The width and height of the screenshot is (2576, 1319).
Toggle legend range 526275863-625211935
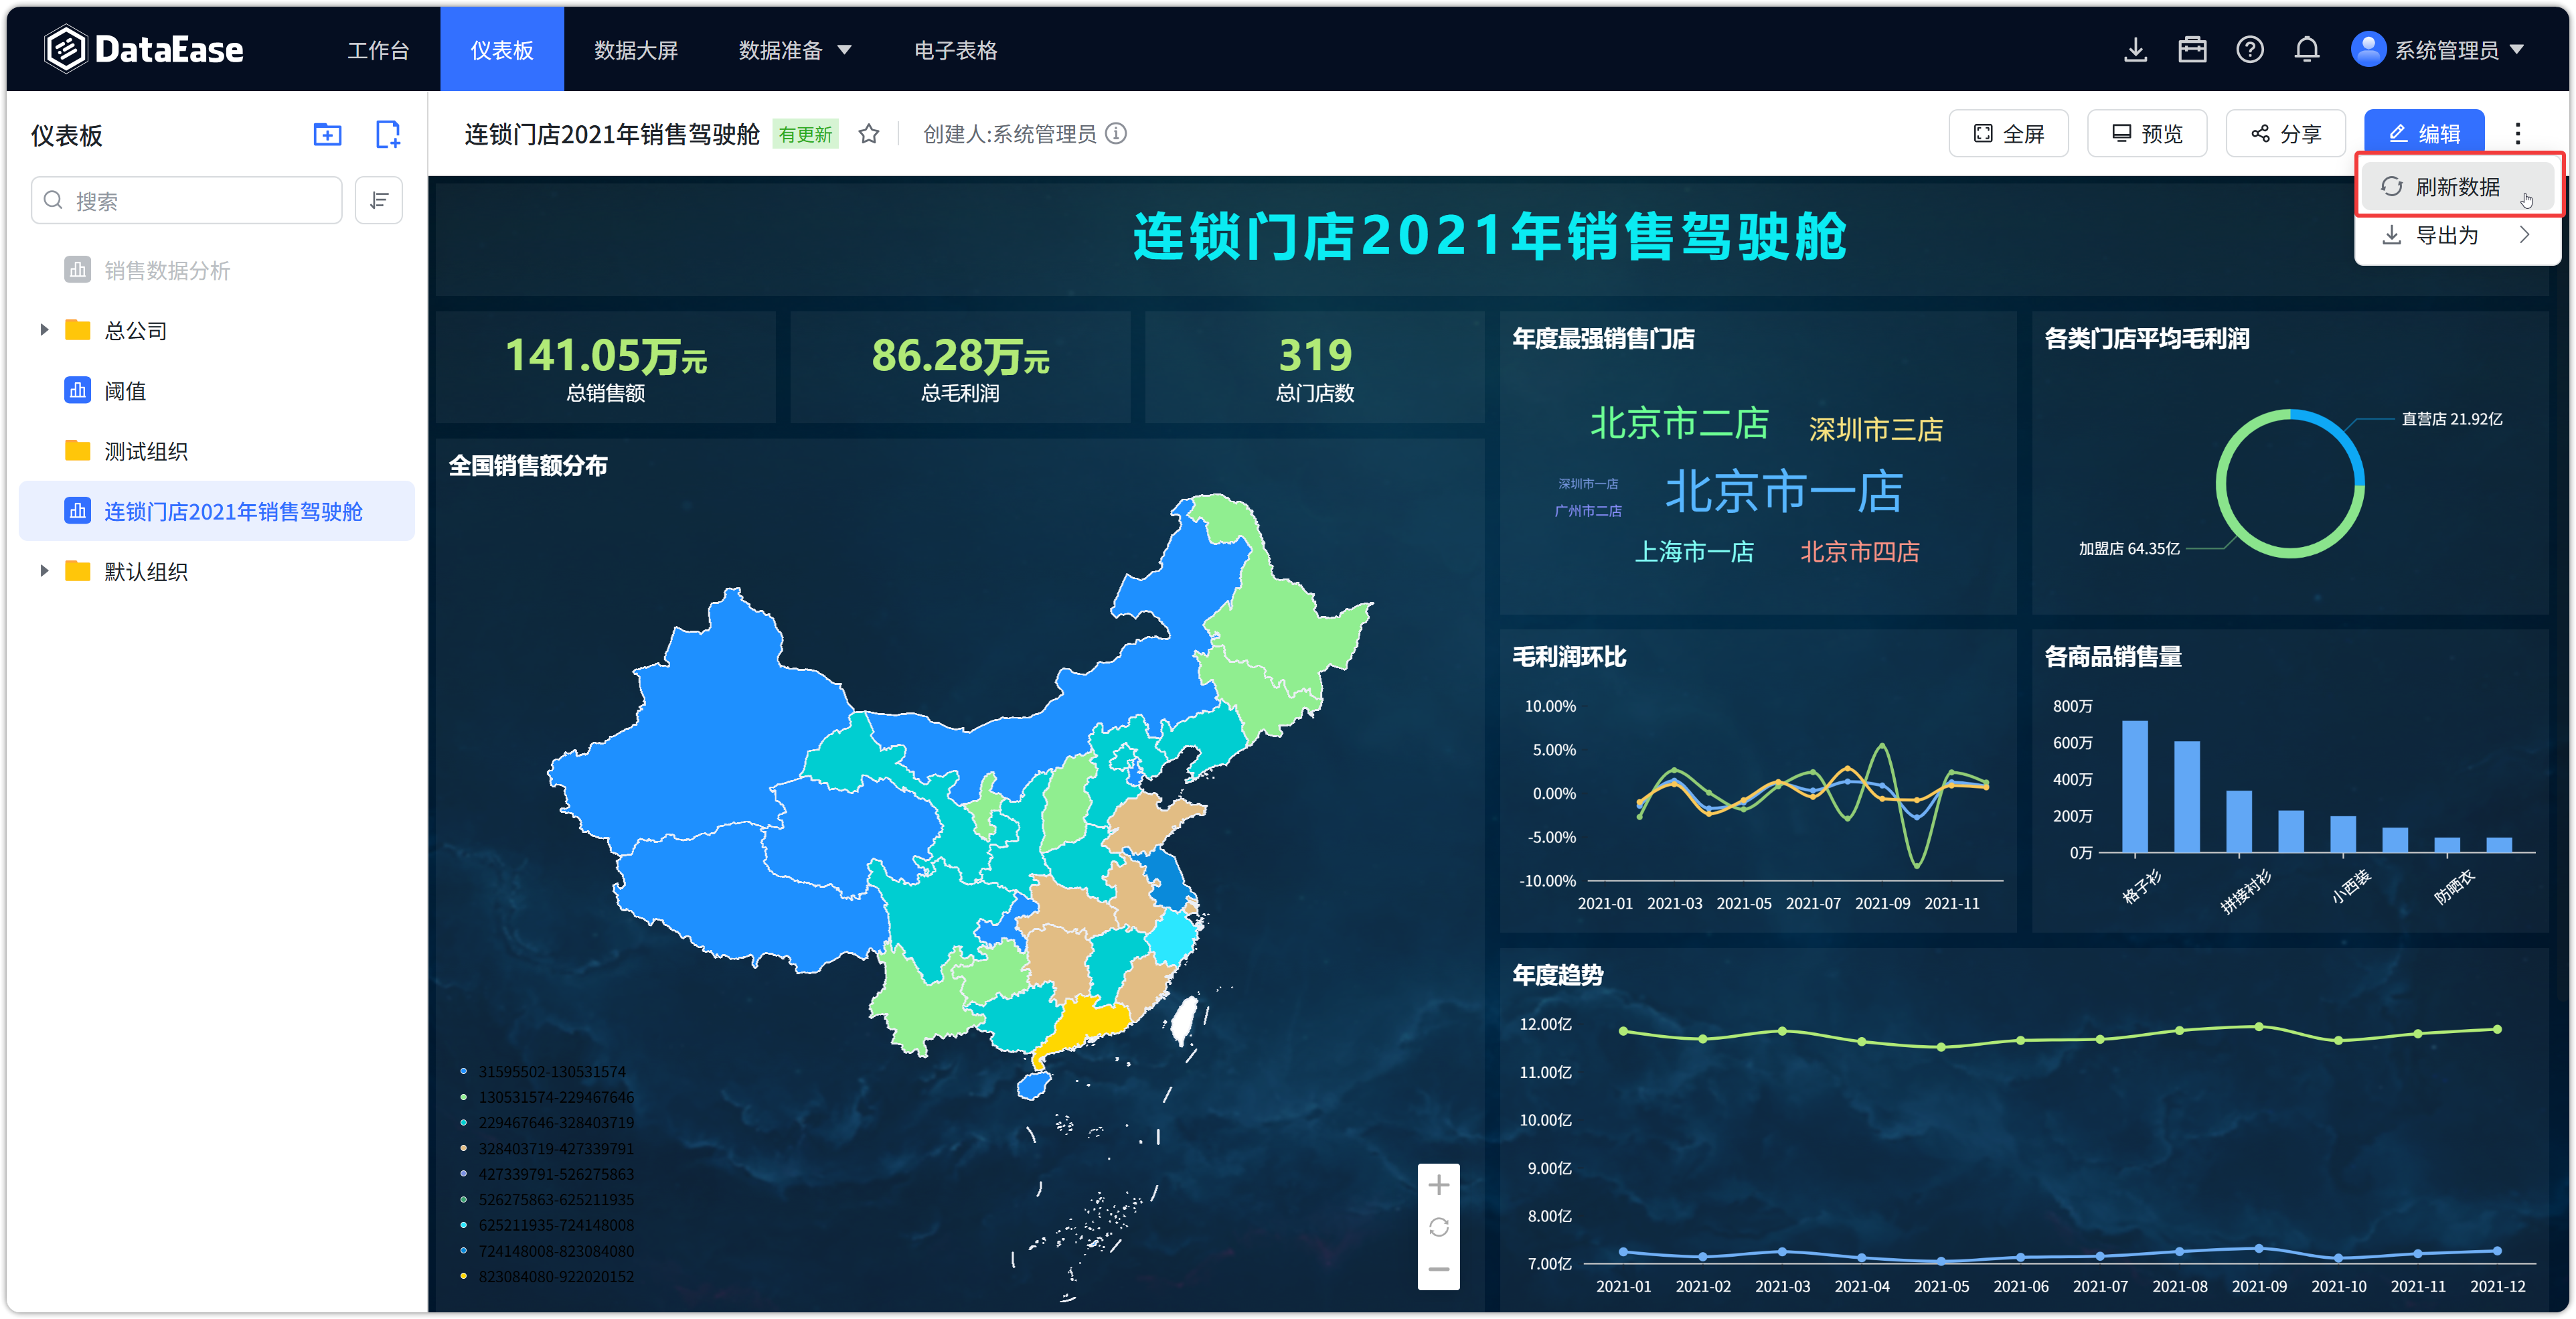[x=547, y=1199]
